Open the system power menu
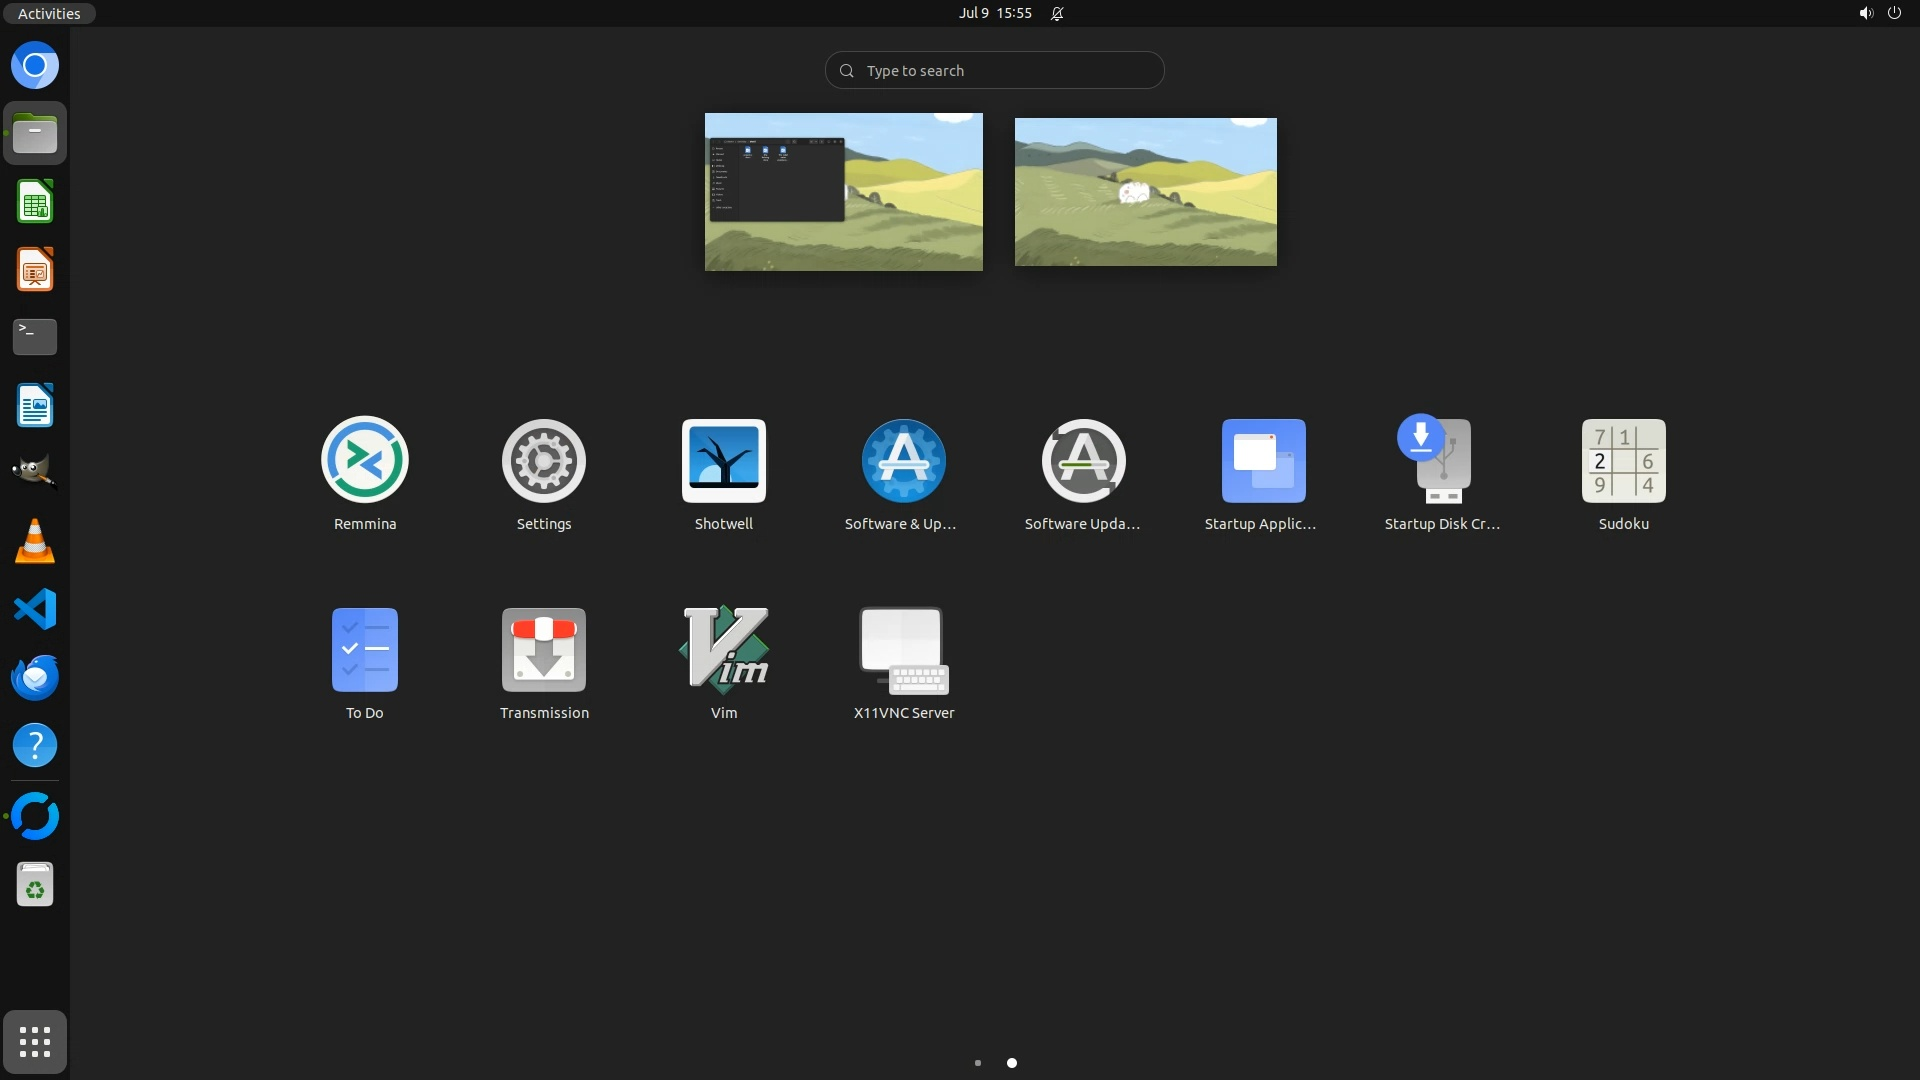The image size is (1920, 1080). pyautogui.click(x=1893, y=13)
